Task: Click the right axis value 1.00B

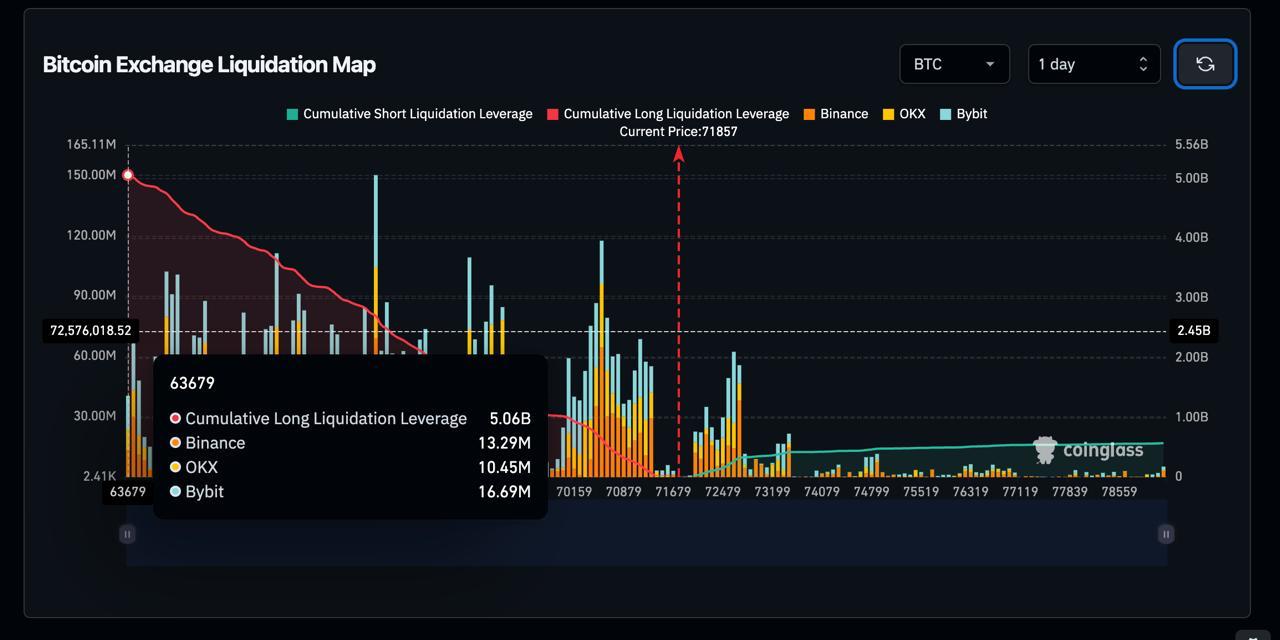Action: point(1192,417)
